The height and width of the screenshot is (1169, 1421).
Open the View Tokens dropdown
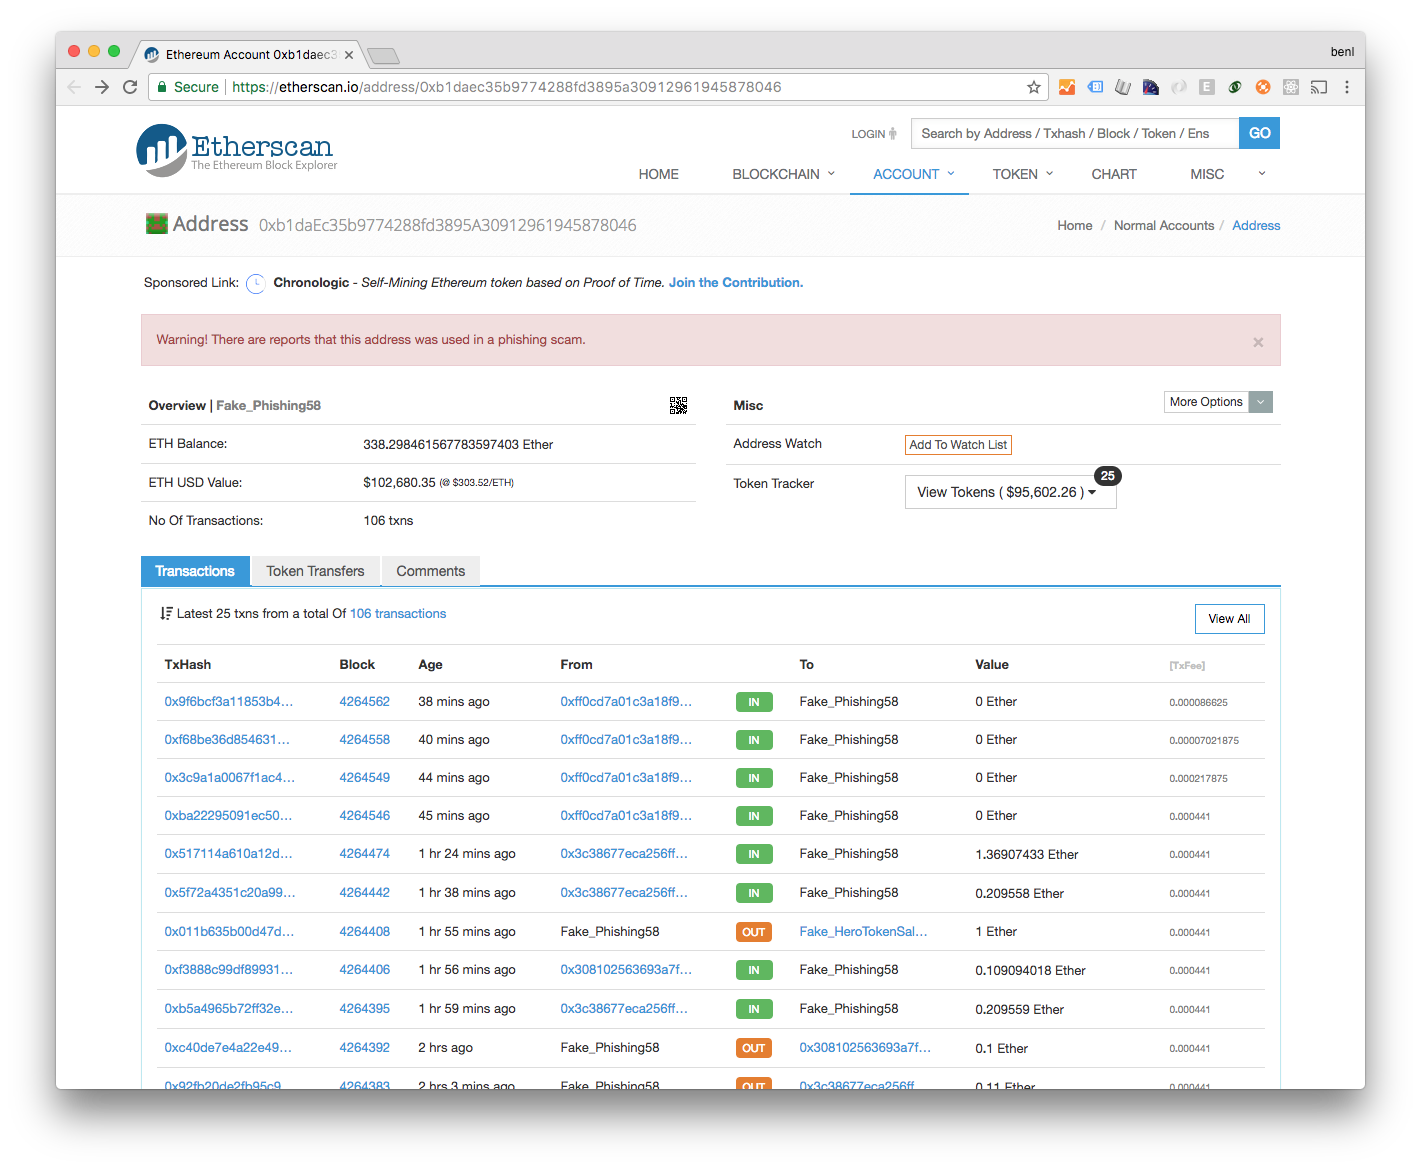point(1010,492)
